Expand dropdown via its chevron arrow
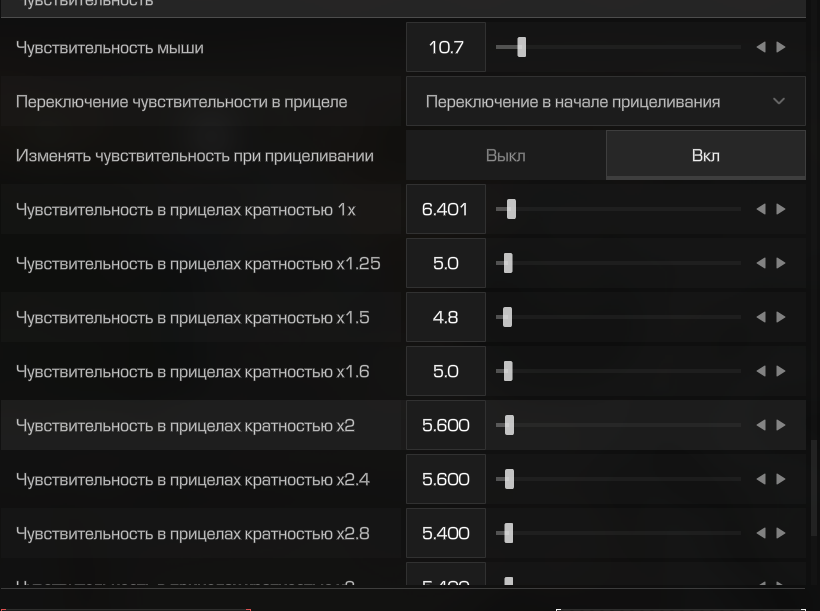Screen dimensions: 820x611 (779, 101)
